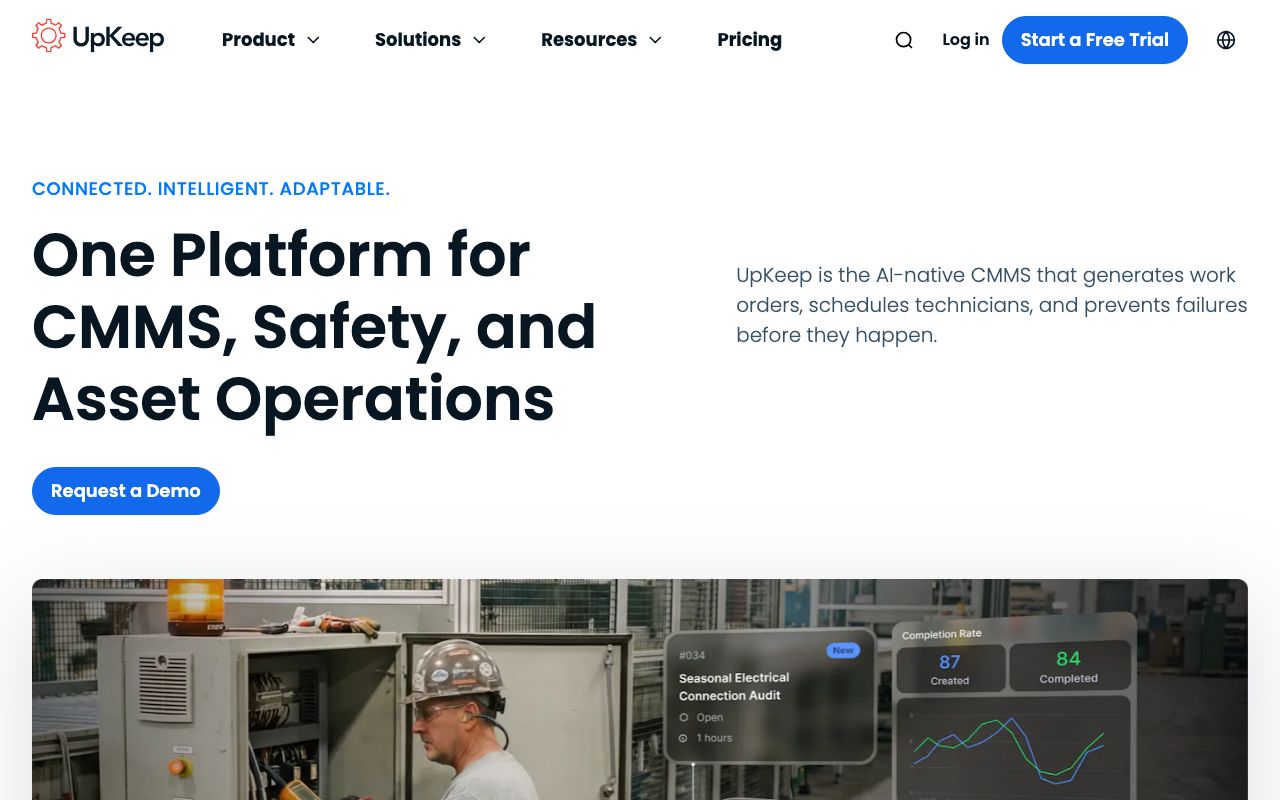Click the Log in link

(965, 40)
